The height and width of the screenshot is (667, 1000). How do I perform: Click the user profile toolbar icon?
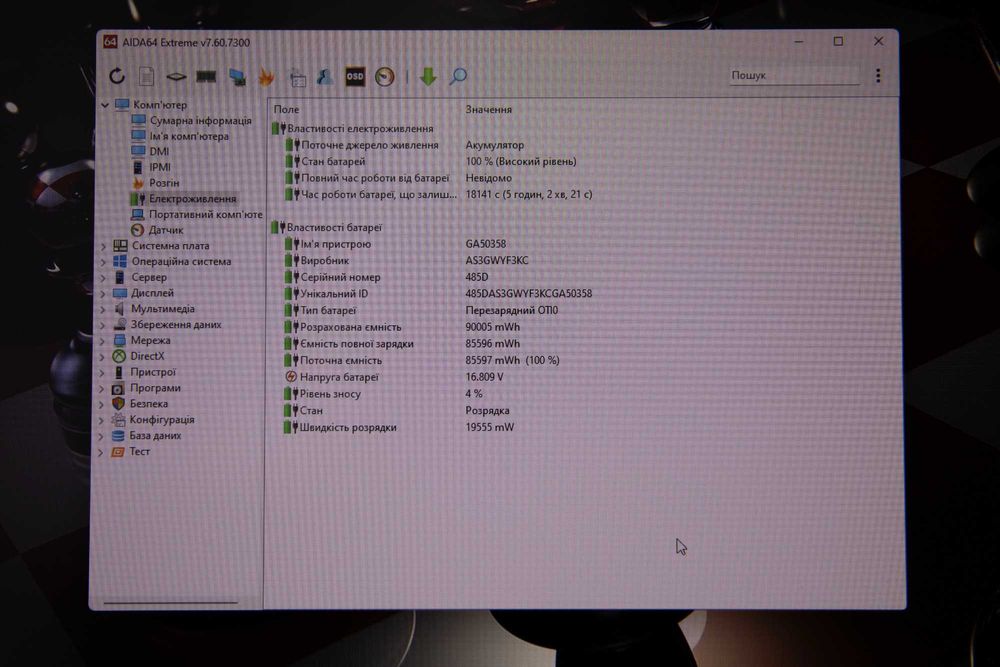pos(325,77)
